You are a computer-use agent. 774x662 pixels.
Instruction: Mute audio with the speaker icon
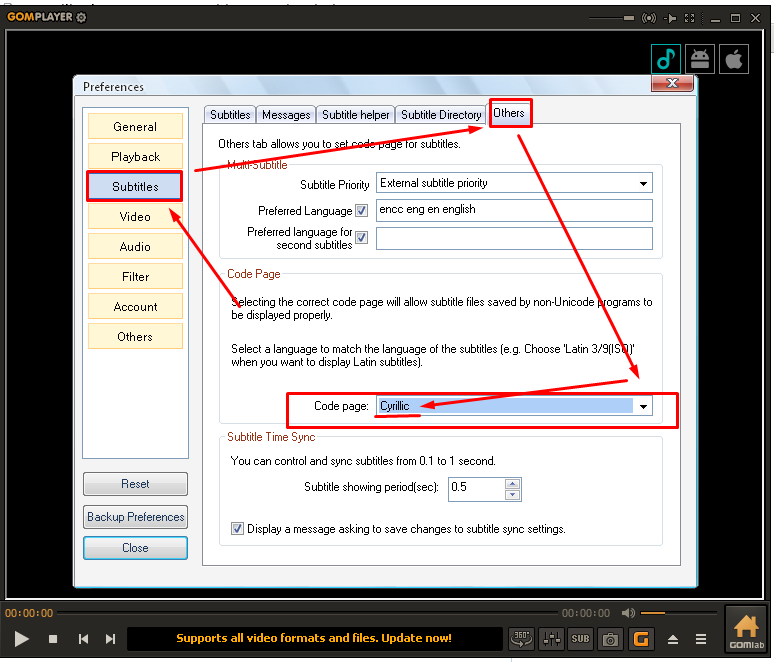pyautogui.click(x=628, y=613)
